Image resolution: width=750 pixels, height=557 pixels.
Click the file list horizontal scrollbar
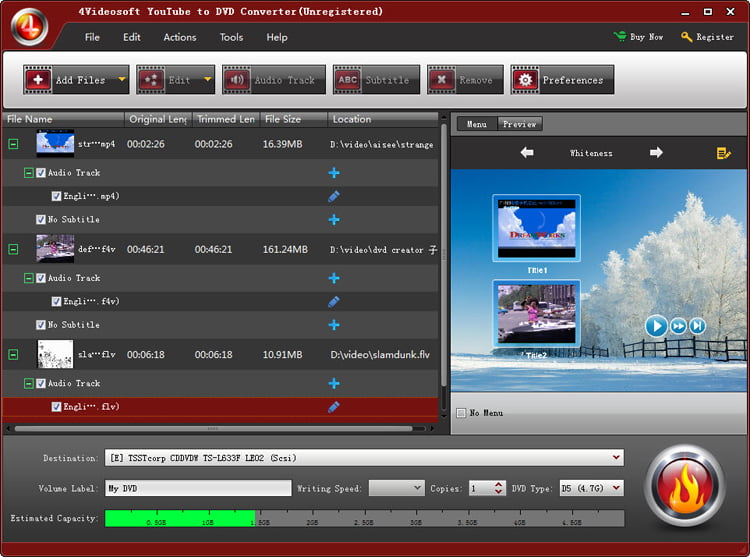coord(213,428)
